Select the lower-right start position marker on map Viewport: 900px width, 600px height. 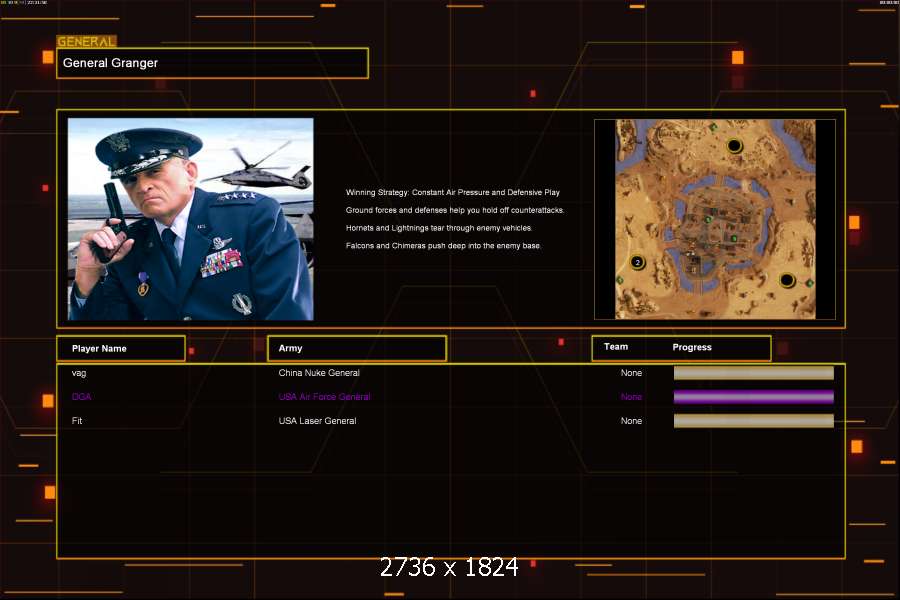click(787, 280)
